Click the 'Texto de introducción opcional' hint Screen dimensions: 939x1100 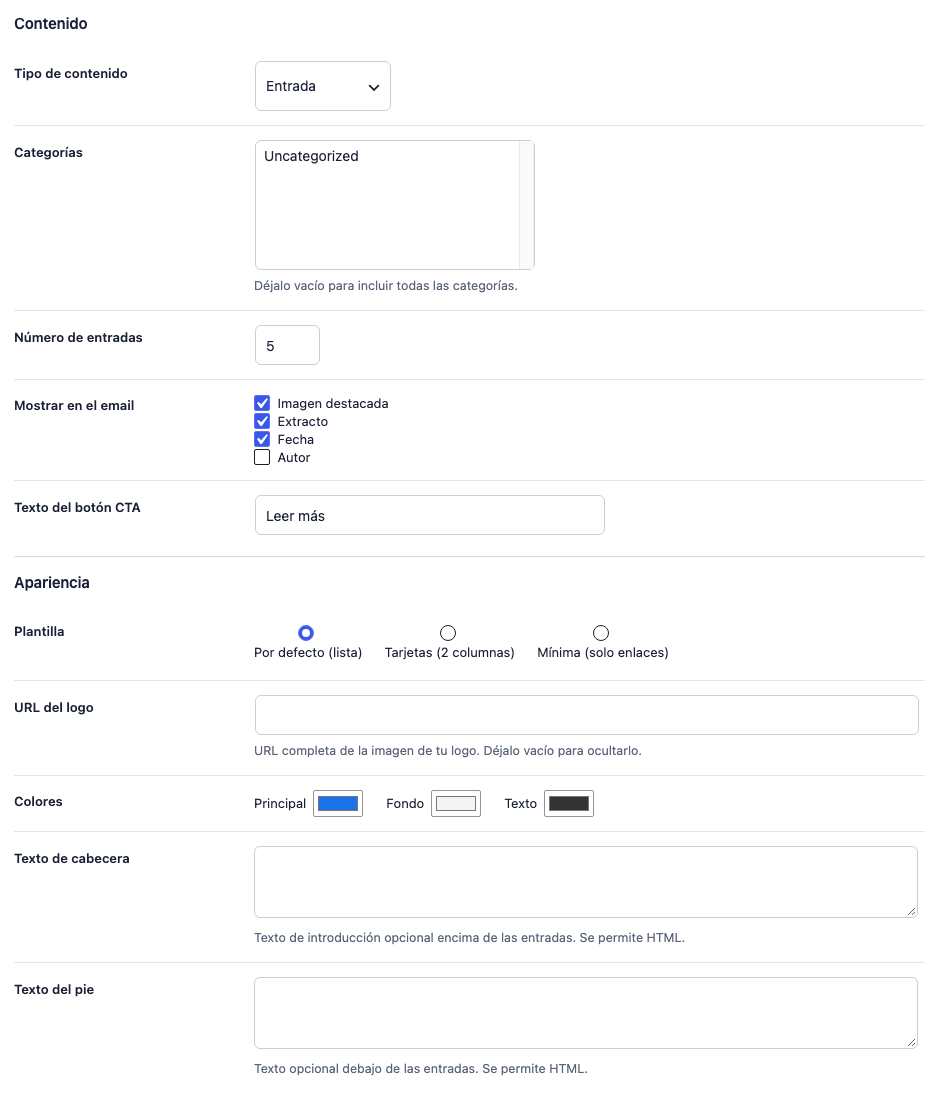coord(469,937)
